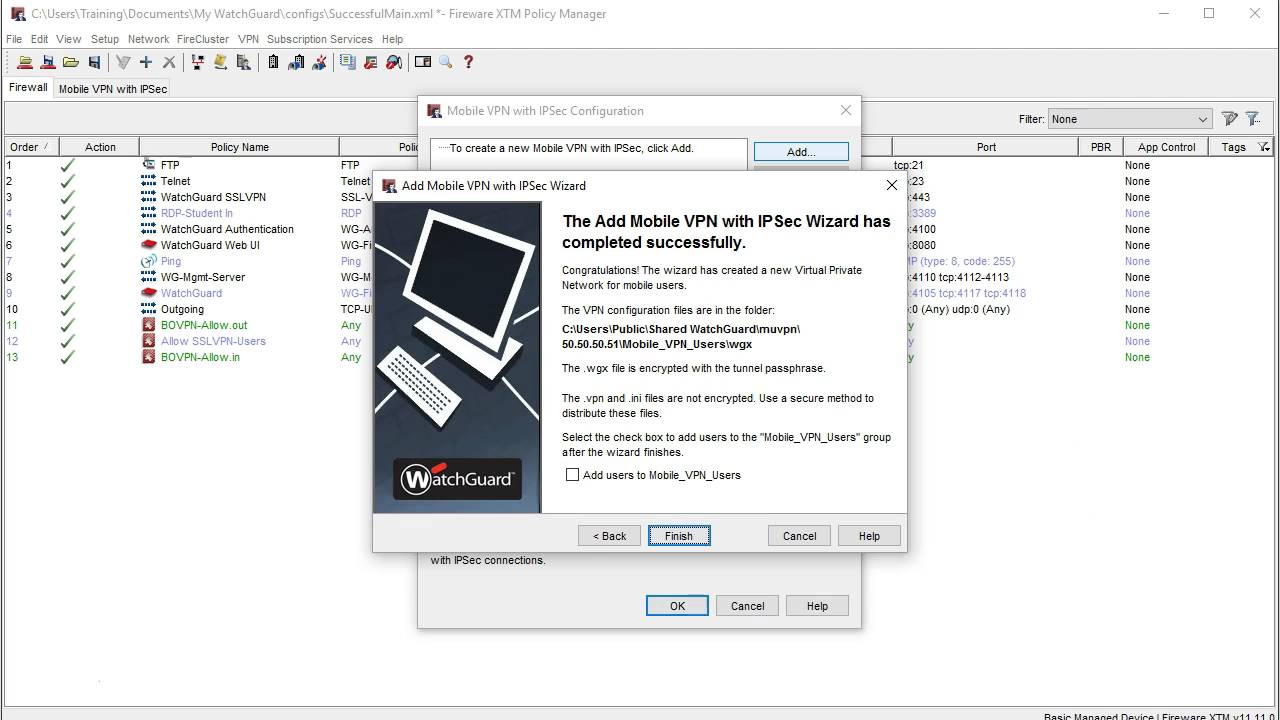Open the Filter None dropdown
Image resolution: width=1280 pixels, height=720 pixels.
coord(1130,119)
